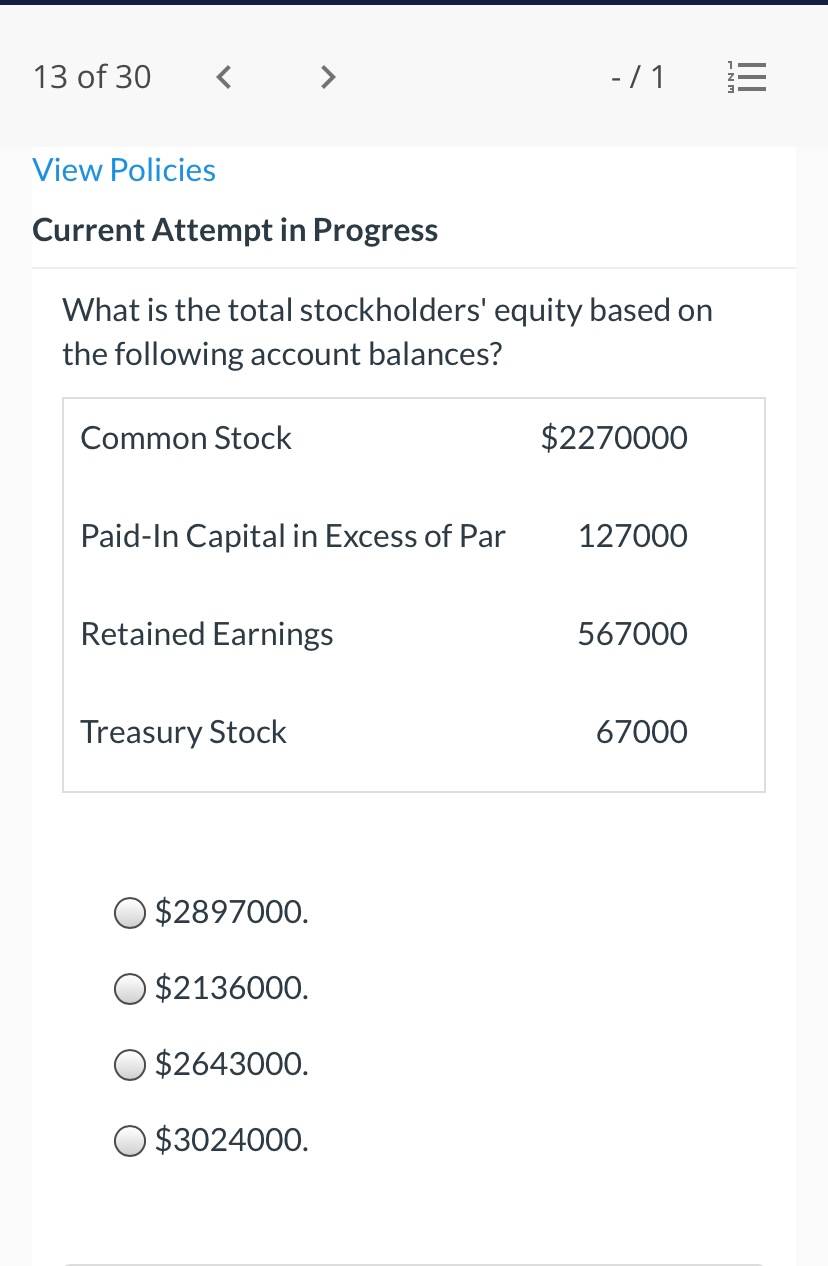Click the Common Stock row label
Screen dimensions: 828x1266
coord(186,438)
